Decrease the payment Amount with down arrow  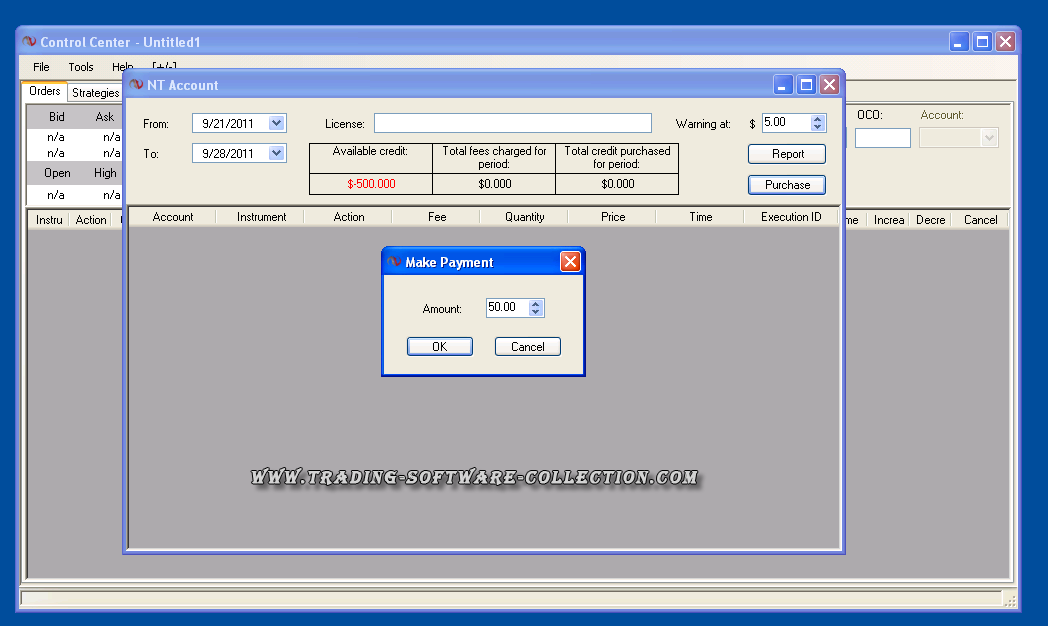[x=536, y=312]
